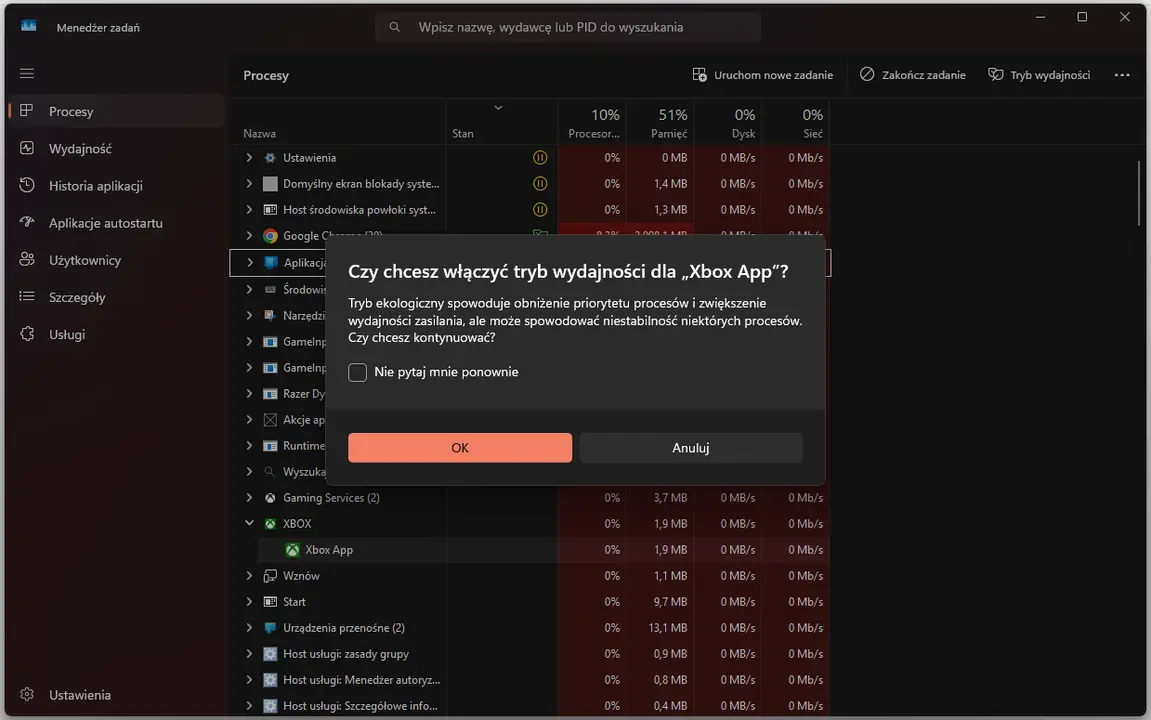Open Ustawienia at the sidebar bottom

click(116, 695)
